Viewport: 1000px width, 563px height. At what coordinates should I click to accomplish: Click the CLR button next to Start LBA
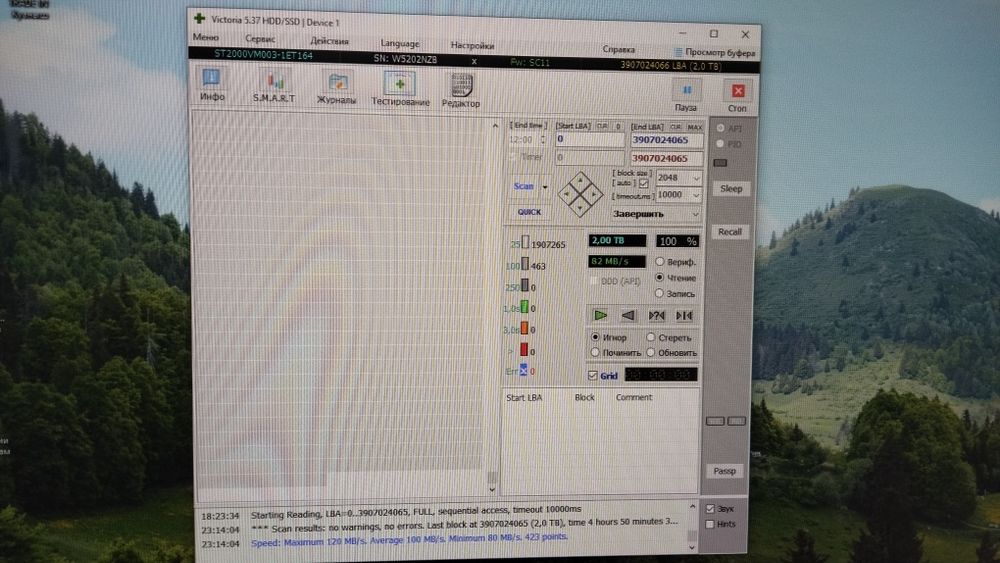click(601, 126)
